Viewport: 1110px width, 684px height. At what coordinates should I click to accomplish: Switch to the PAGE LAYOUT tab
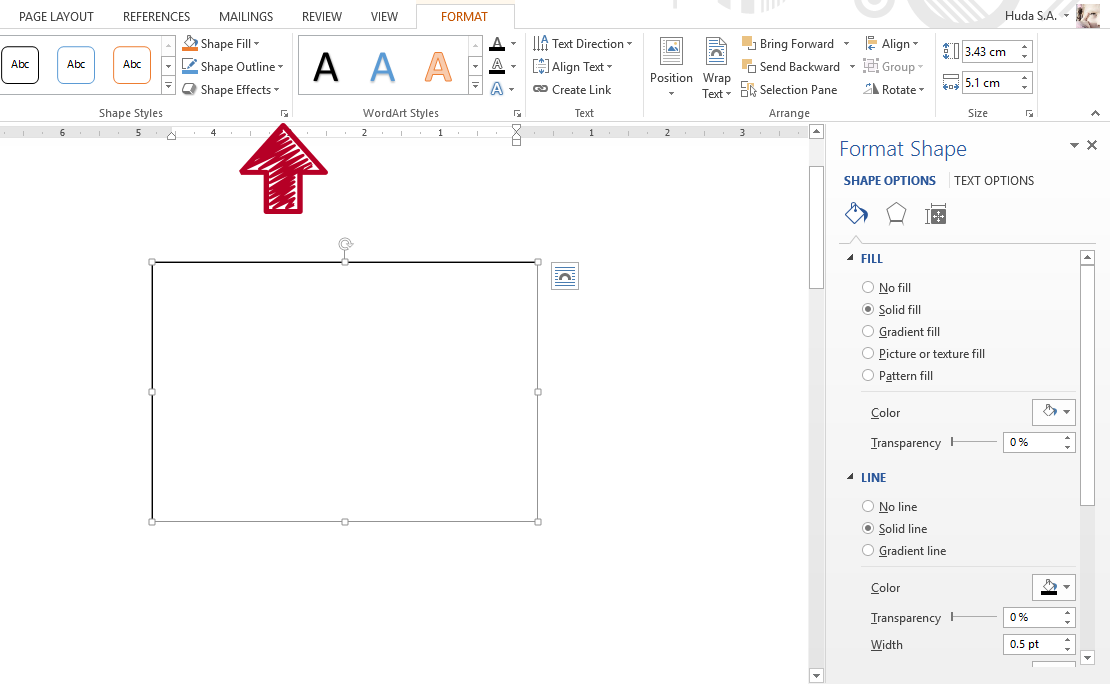[56, 17]
